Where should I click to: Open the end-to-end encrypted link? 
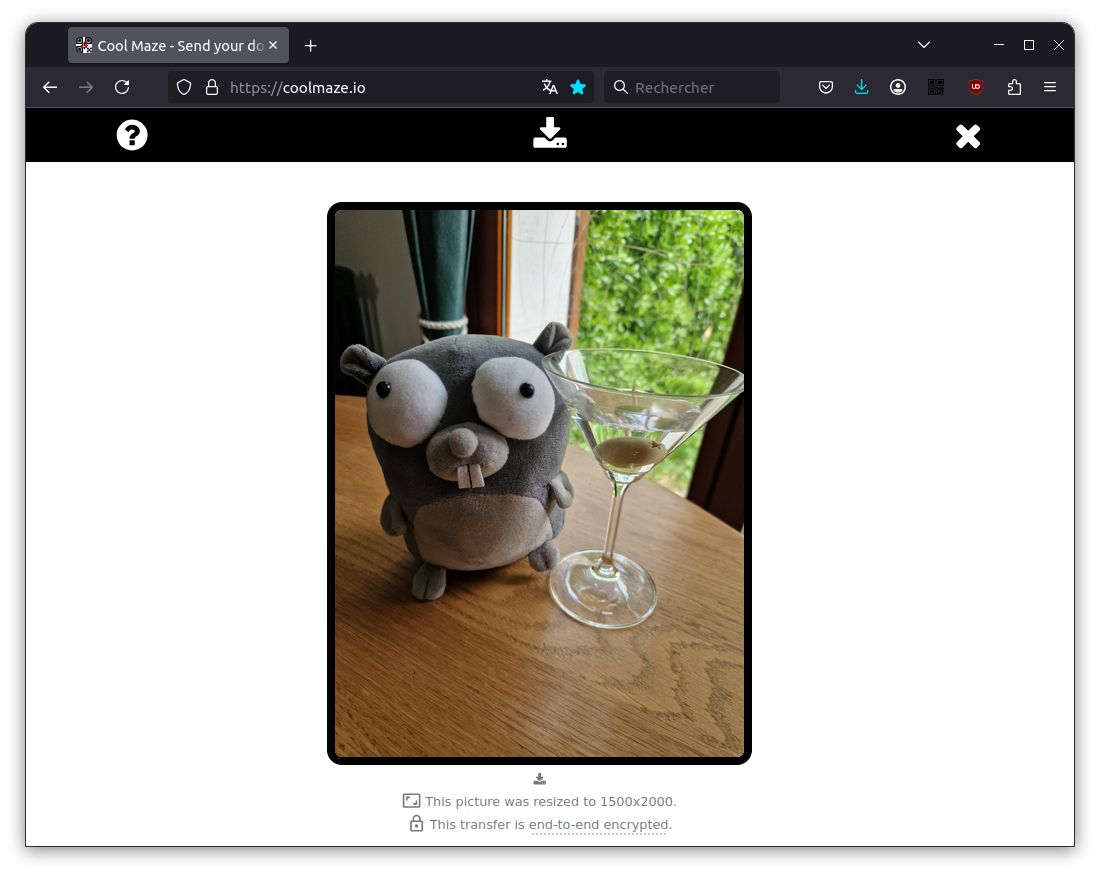[600, 824]
